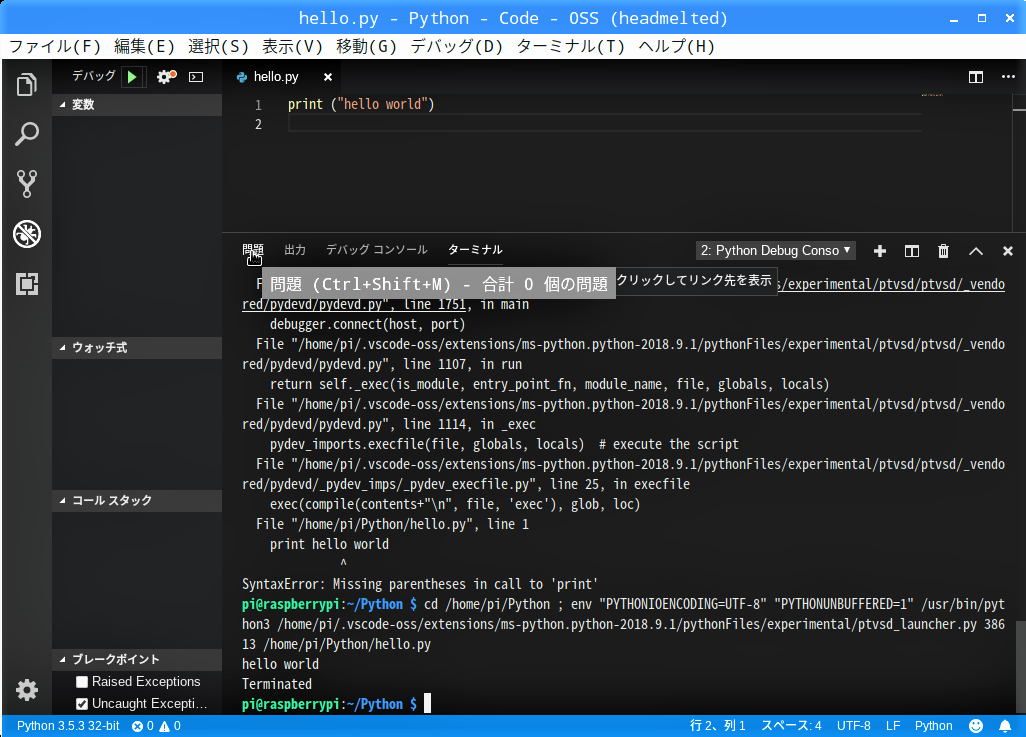Open the 編集(E) menu
This screenshot has height=737, width=1026.
[144, 46]
